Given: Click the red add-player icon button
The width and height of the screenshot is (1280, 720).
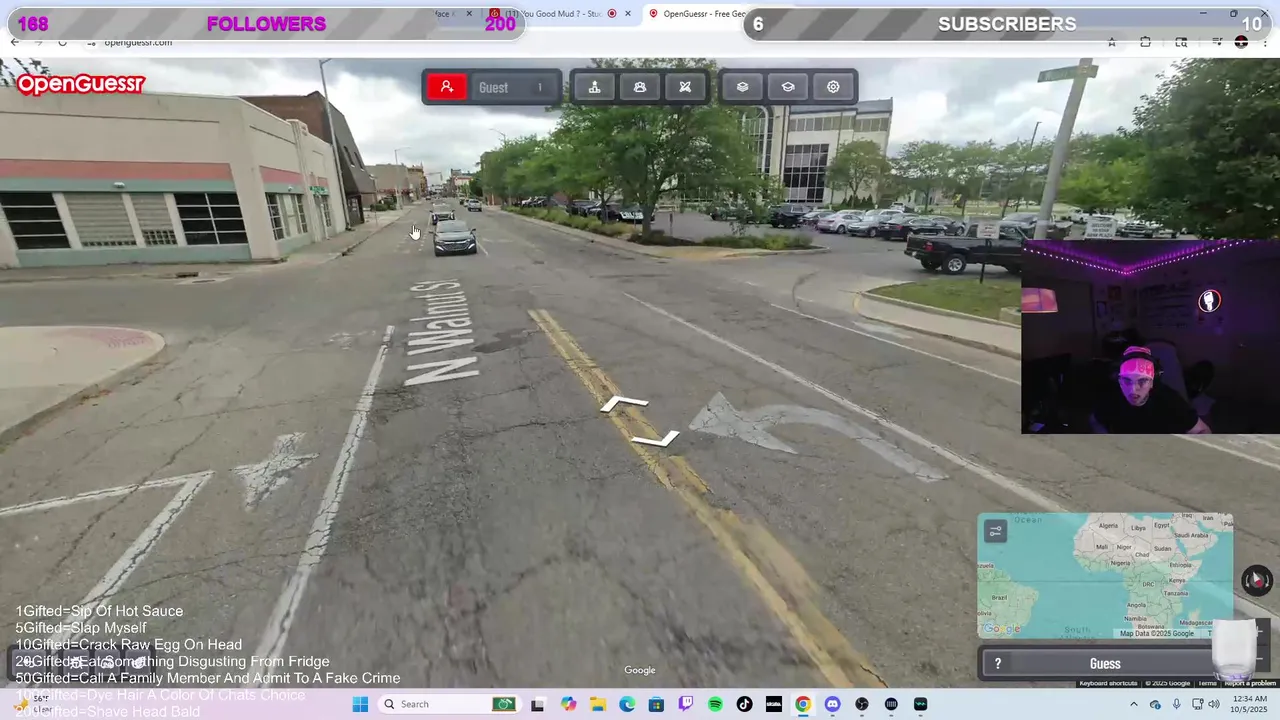Looking at the screenshot, I should coord(447,87).
